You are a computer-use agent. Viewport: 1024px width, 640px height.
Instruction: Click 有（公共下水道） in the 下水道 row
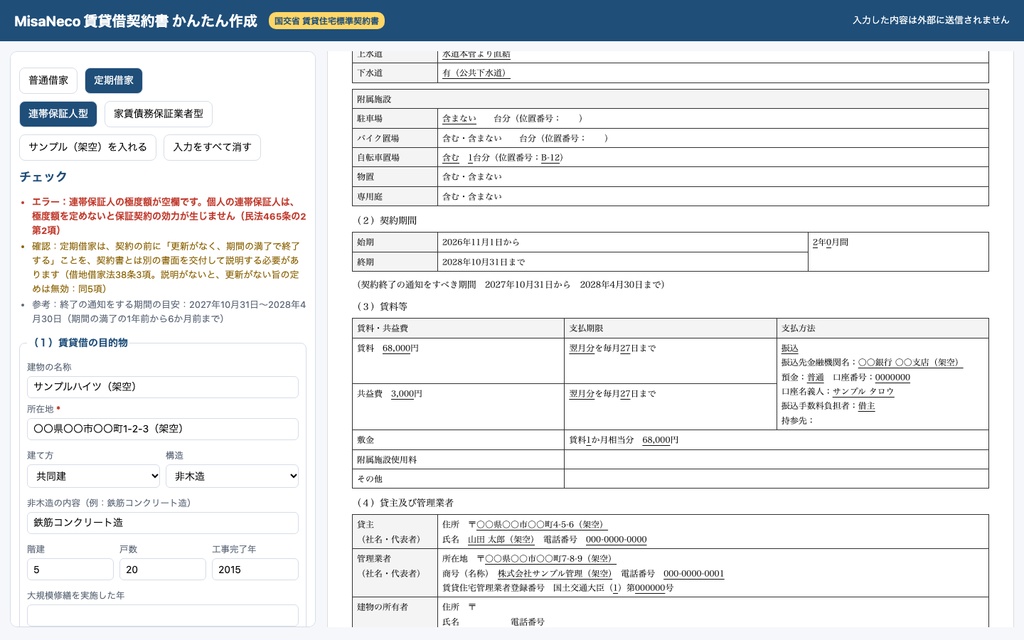[x=476, y=72]
